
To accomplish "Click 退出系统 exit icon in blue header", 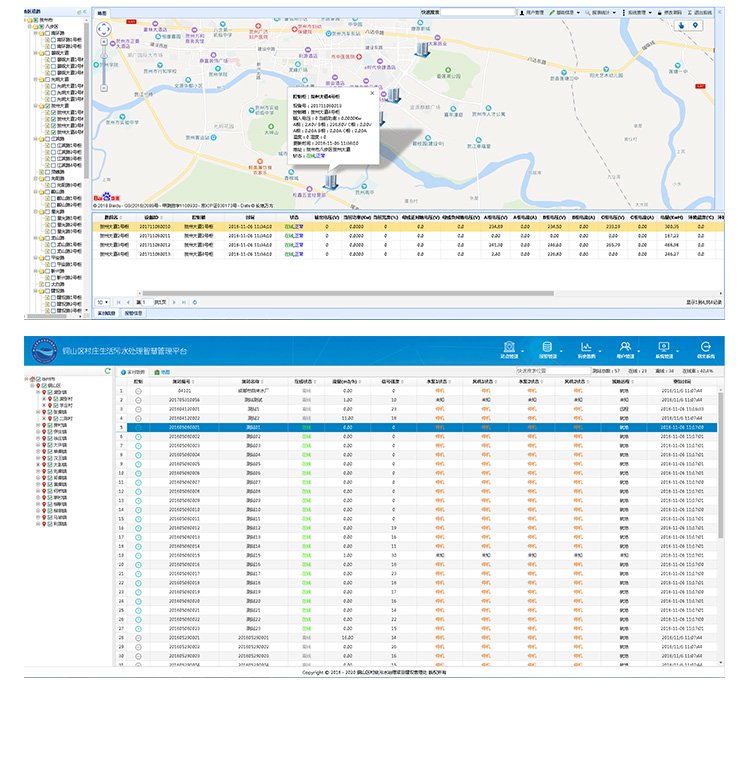I will tap(706, 349).
